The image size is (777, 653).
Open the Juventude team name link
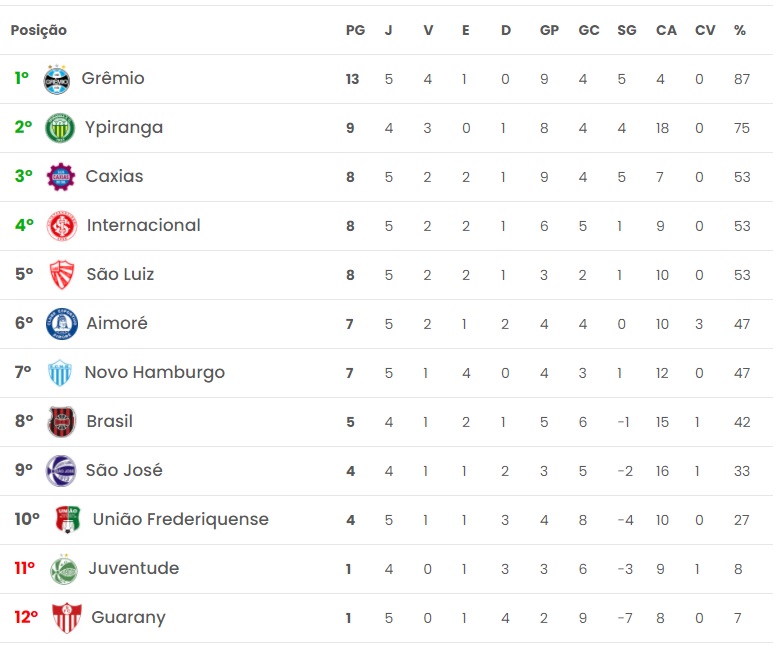pyautogui.click(x=134, y=569)
